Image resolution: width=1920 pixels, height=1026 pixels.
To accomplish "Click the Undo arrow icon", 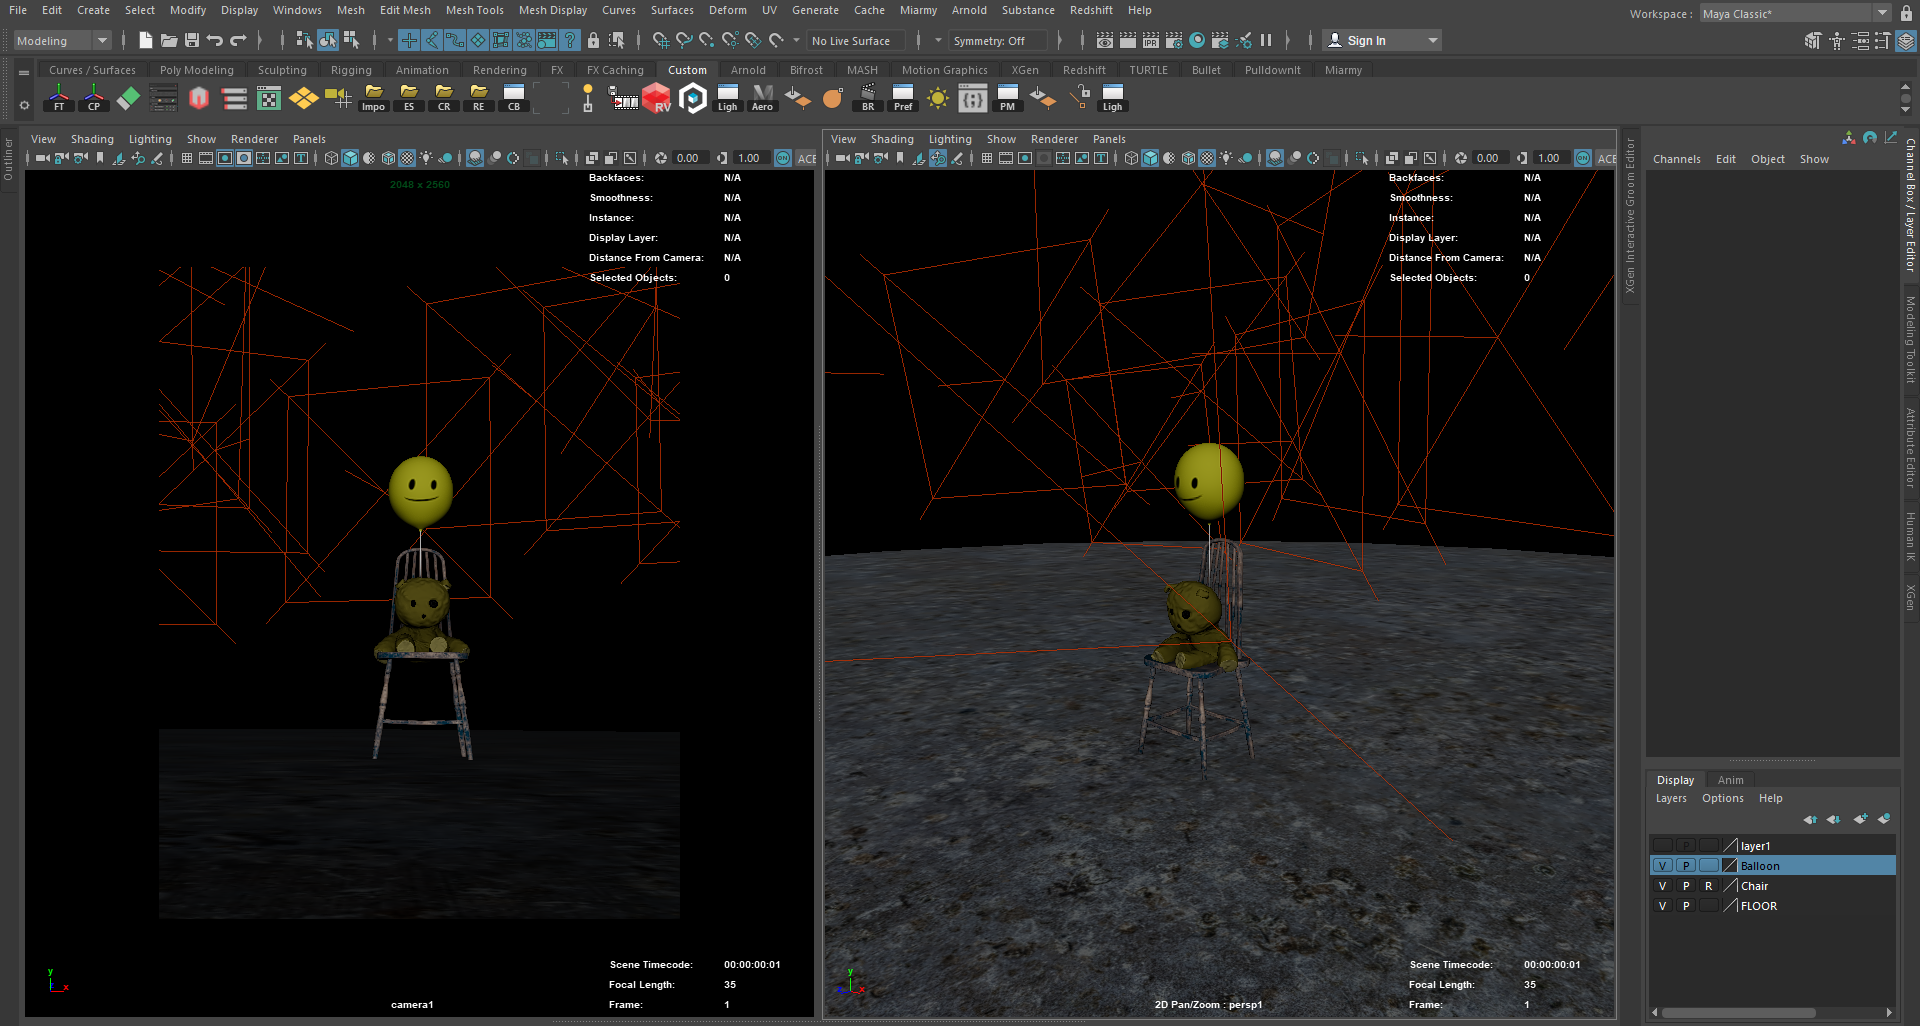I will coord(215,40).
